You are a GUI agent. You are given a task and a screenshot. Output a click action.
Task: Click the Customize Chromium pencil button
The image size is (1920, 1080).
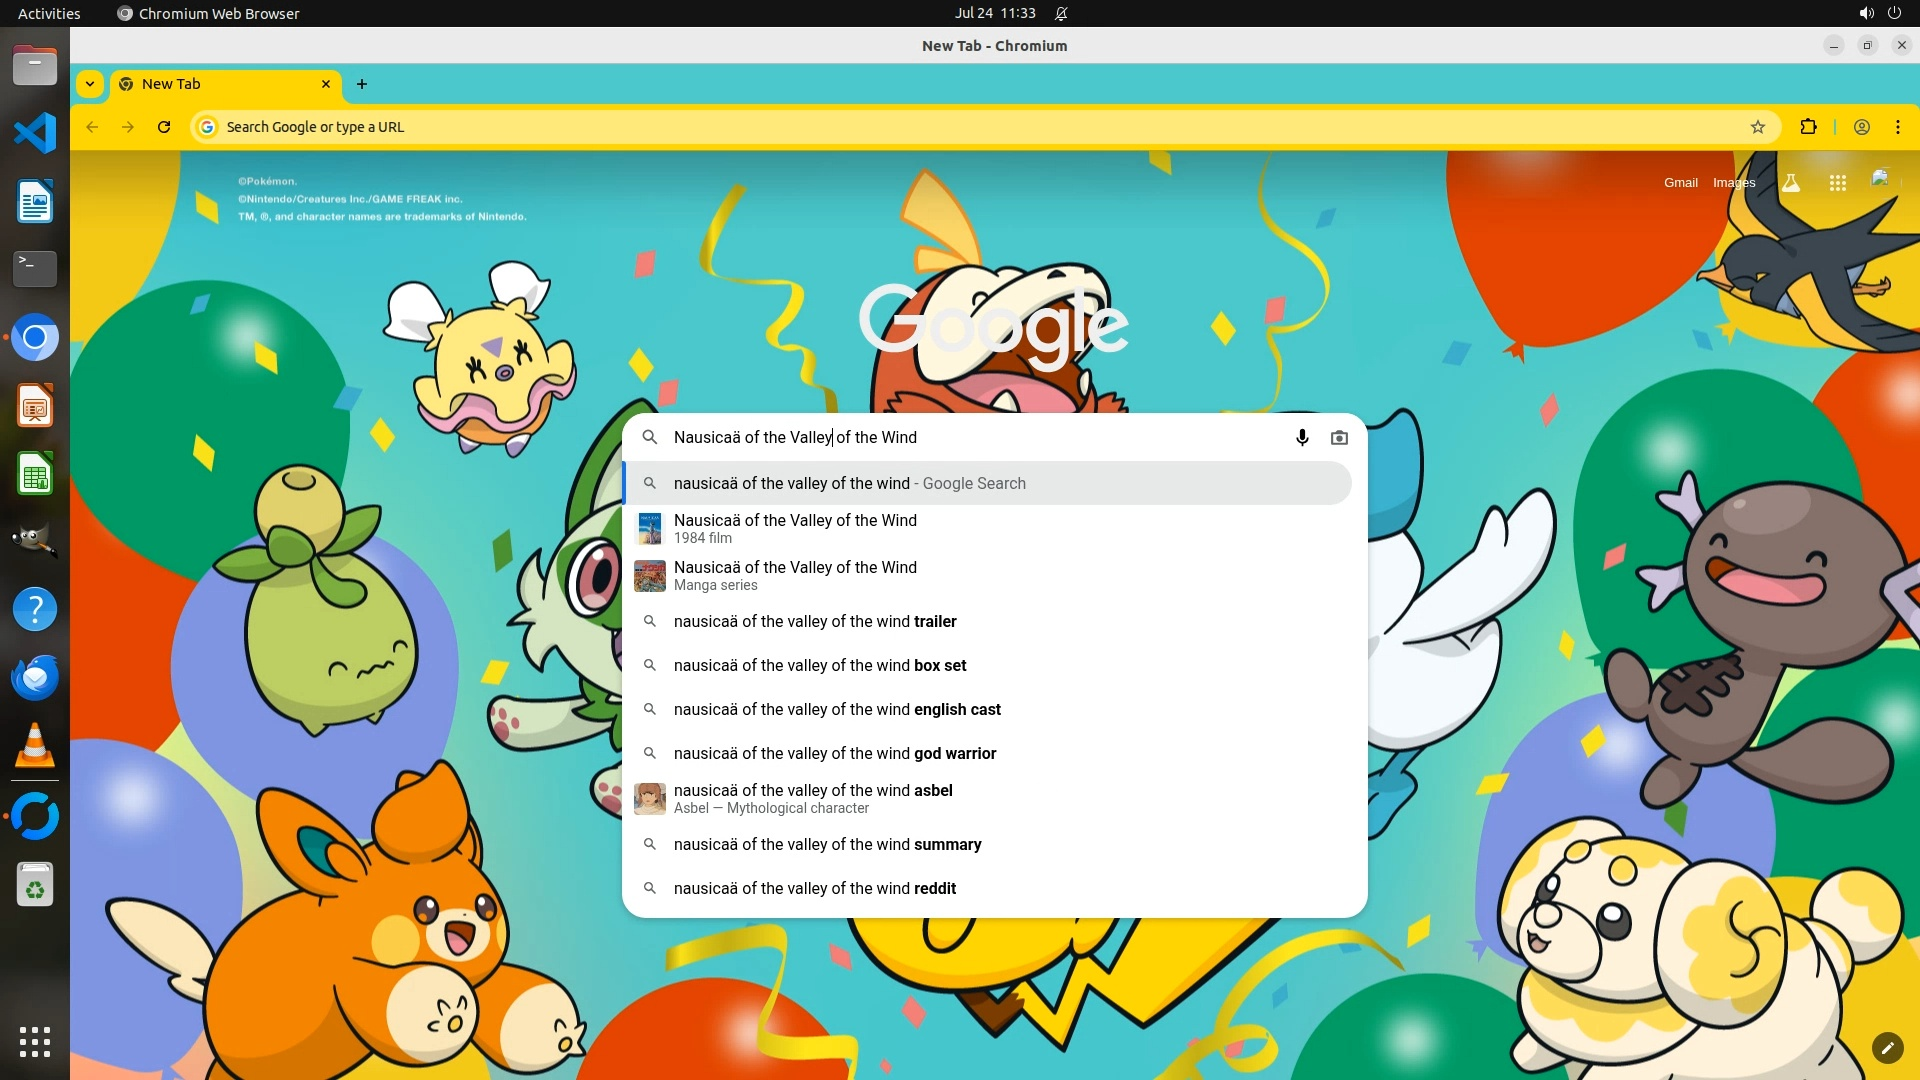(x=1887, y=1047)
